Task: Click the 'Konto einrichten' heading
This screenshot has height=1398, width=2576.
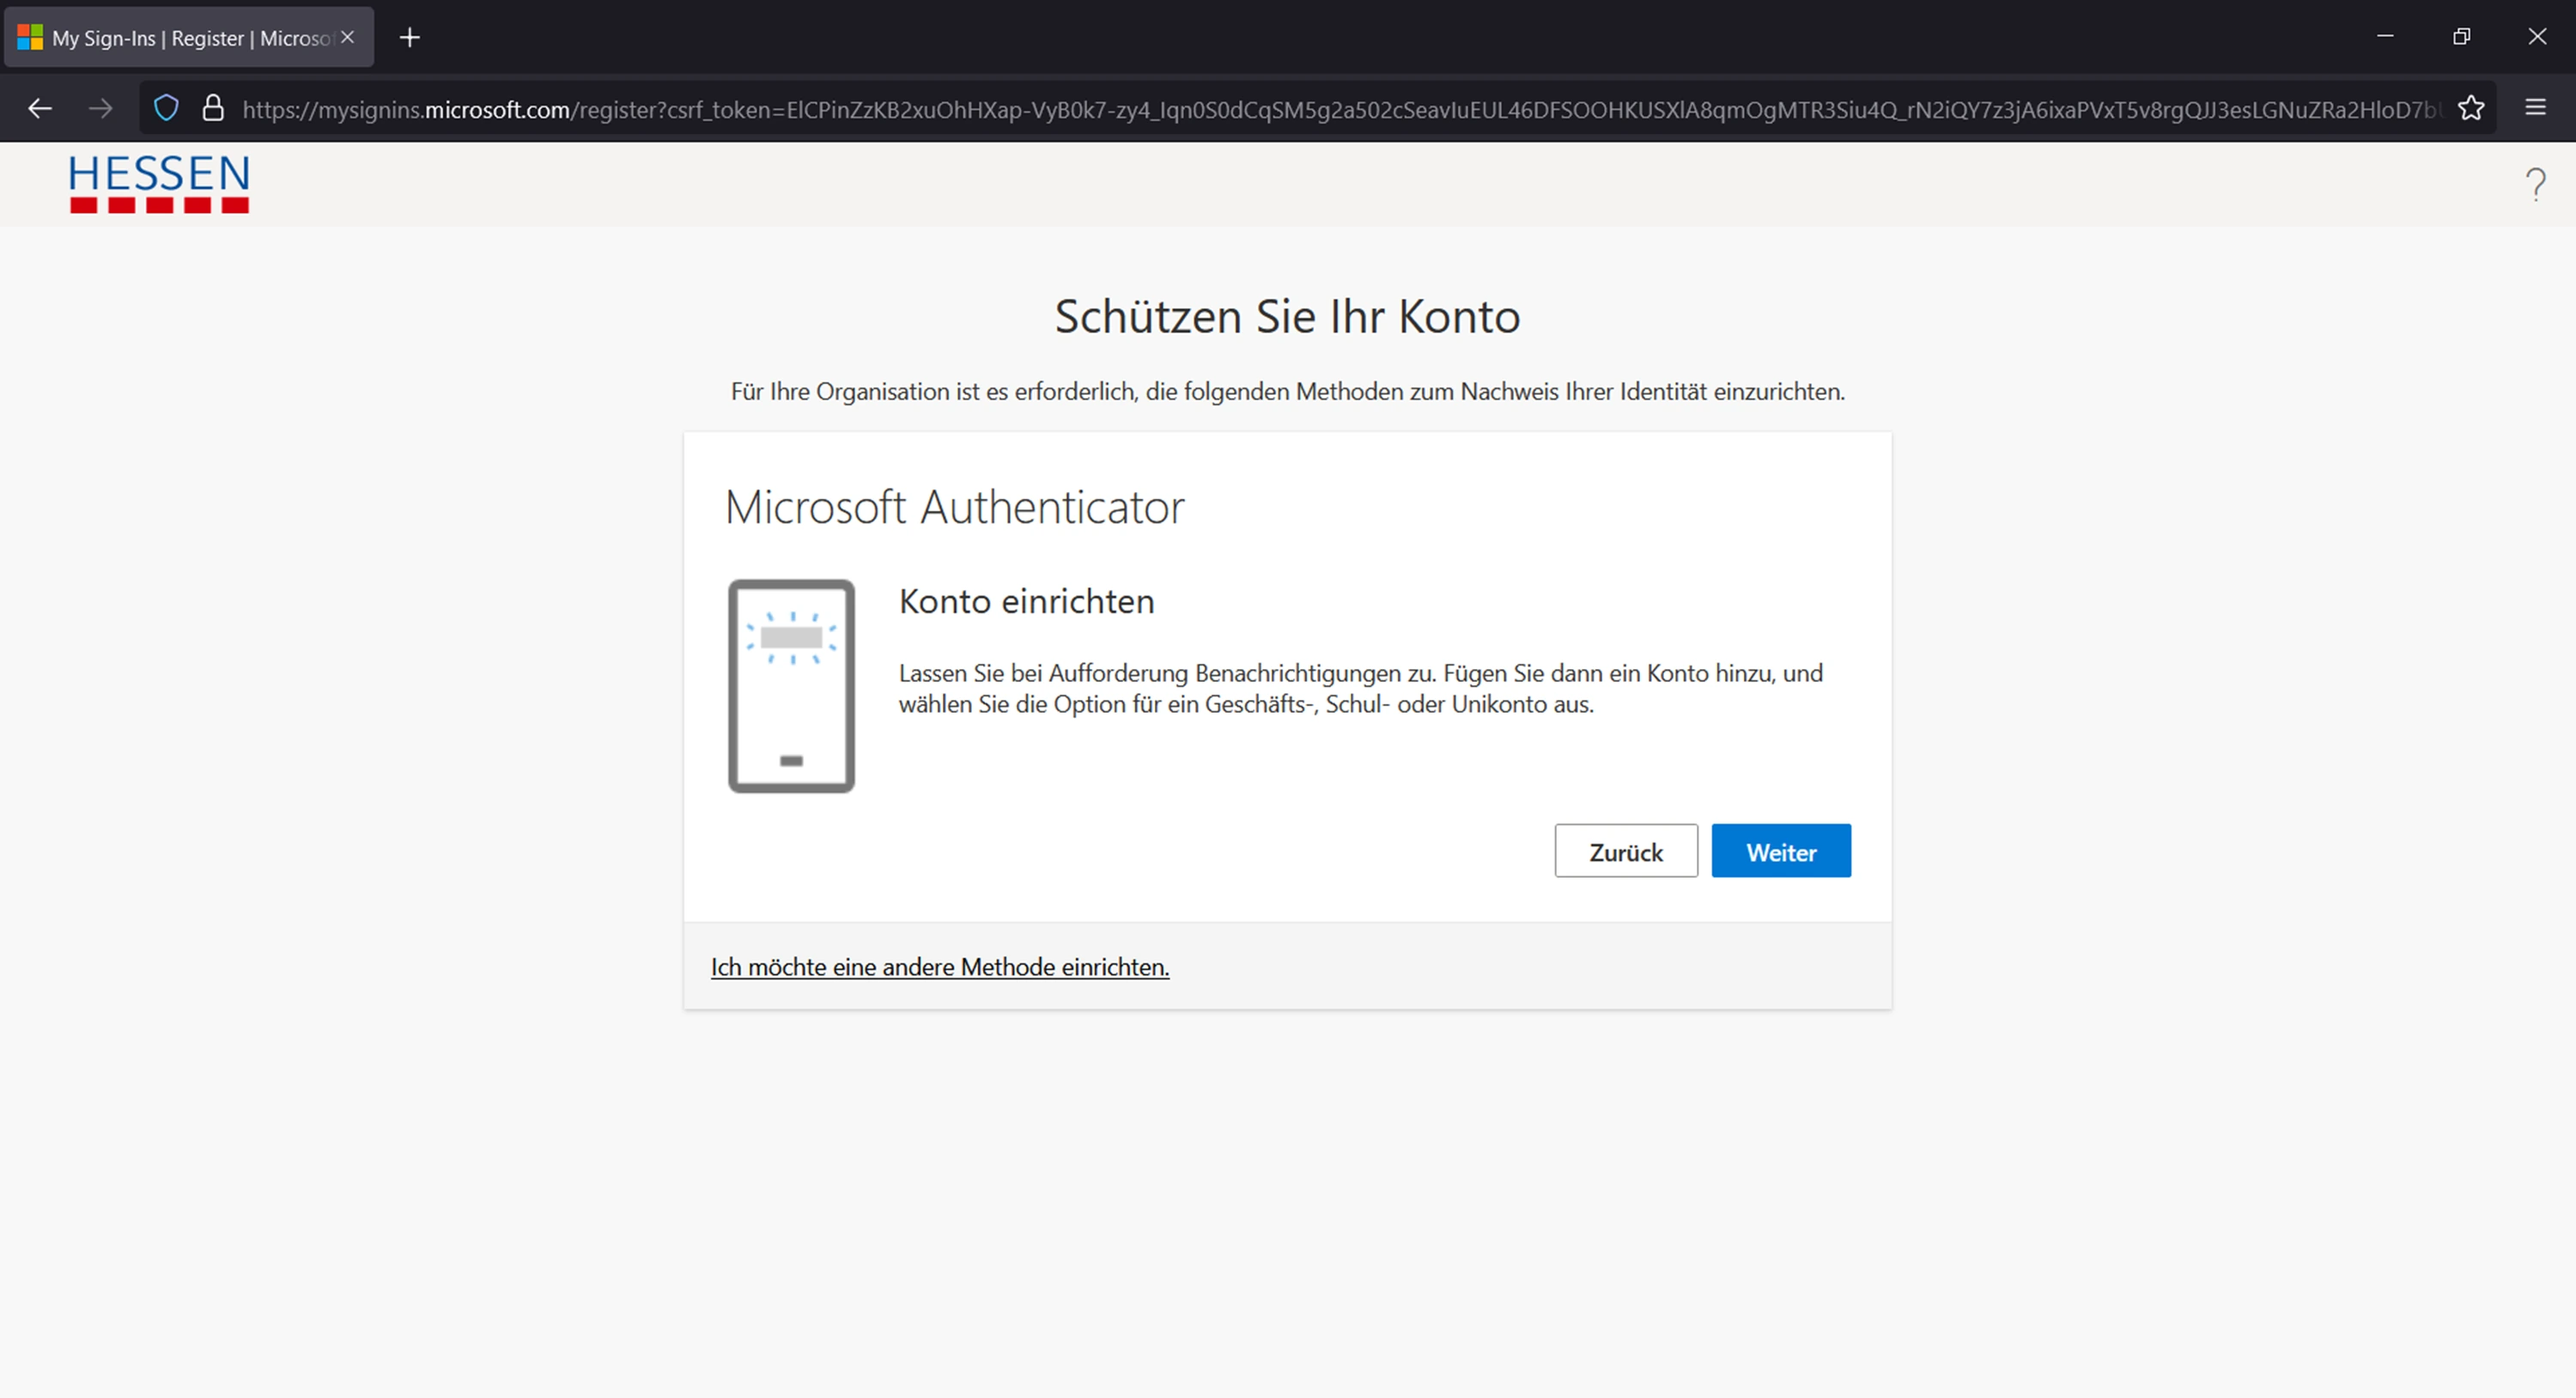Action: pos(1027,601)
